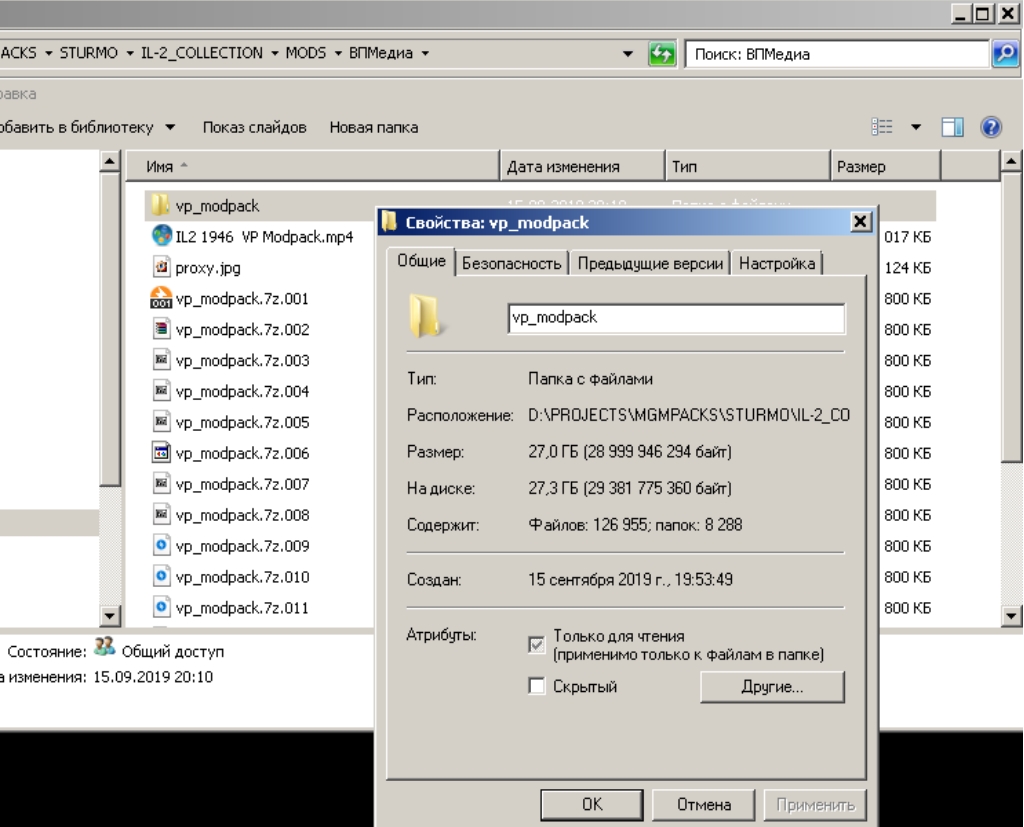
Task: Click the folder icon in the properties title bar
Action: click(389, 221)
